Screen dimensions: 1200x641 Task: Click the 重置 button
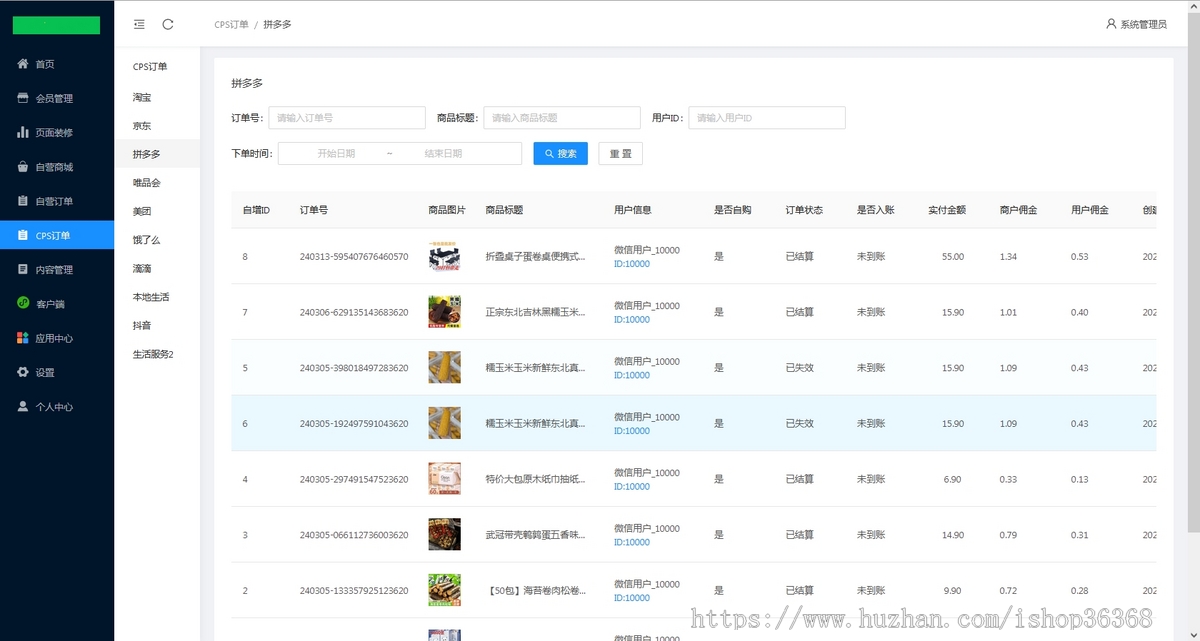(620, 154)
